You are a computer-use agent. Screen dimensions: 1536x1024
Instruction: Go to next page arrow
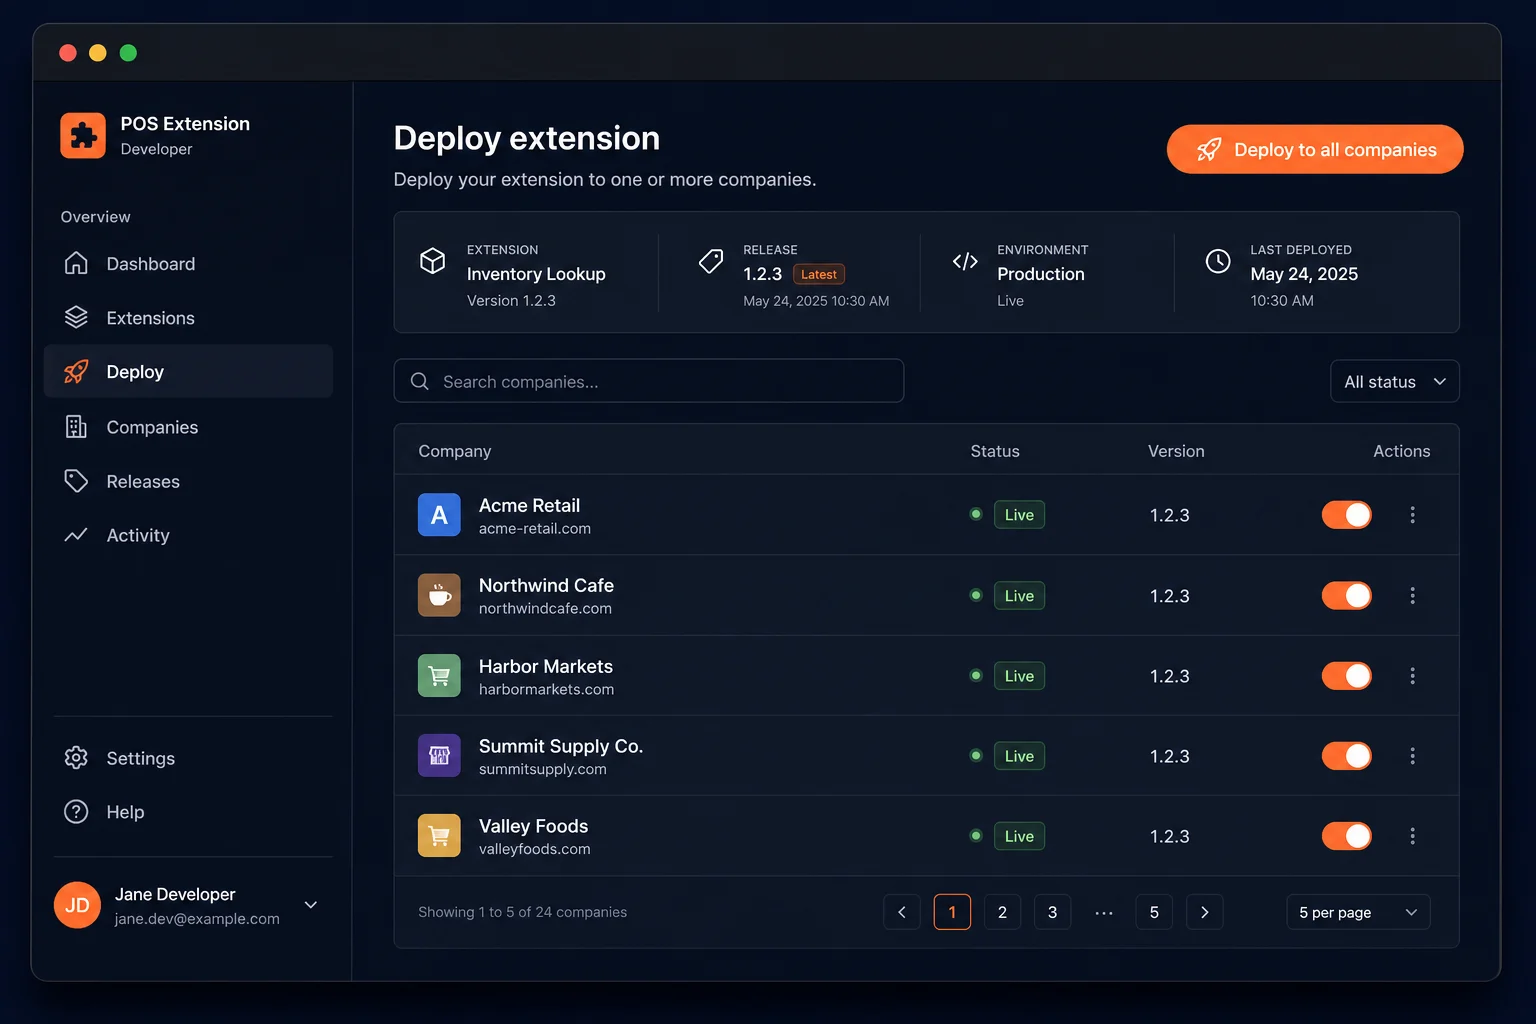tap(1205, 912)
